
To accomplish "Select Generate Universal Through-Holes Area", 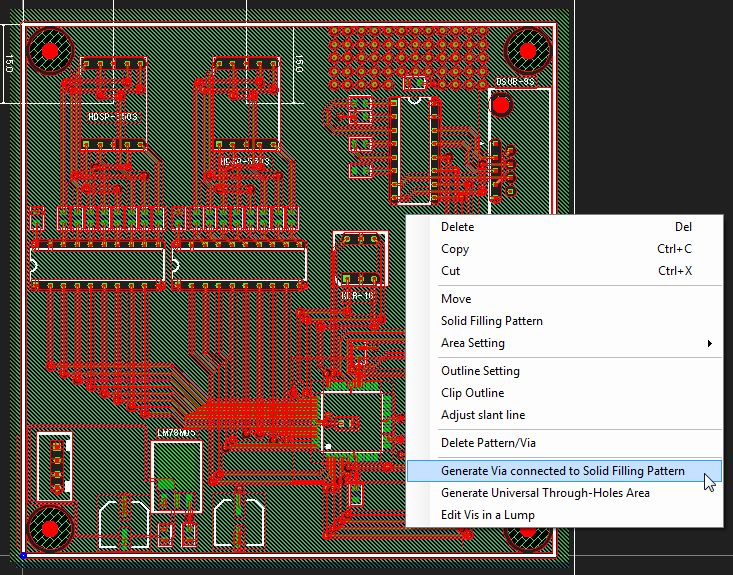I will click(565, 493).
